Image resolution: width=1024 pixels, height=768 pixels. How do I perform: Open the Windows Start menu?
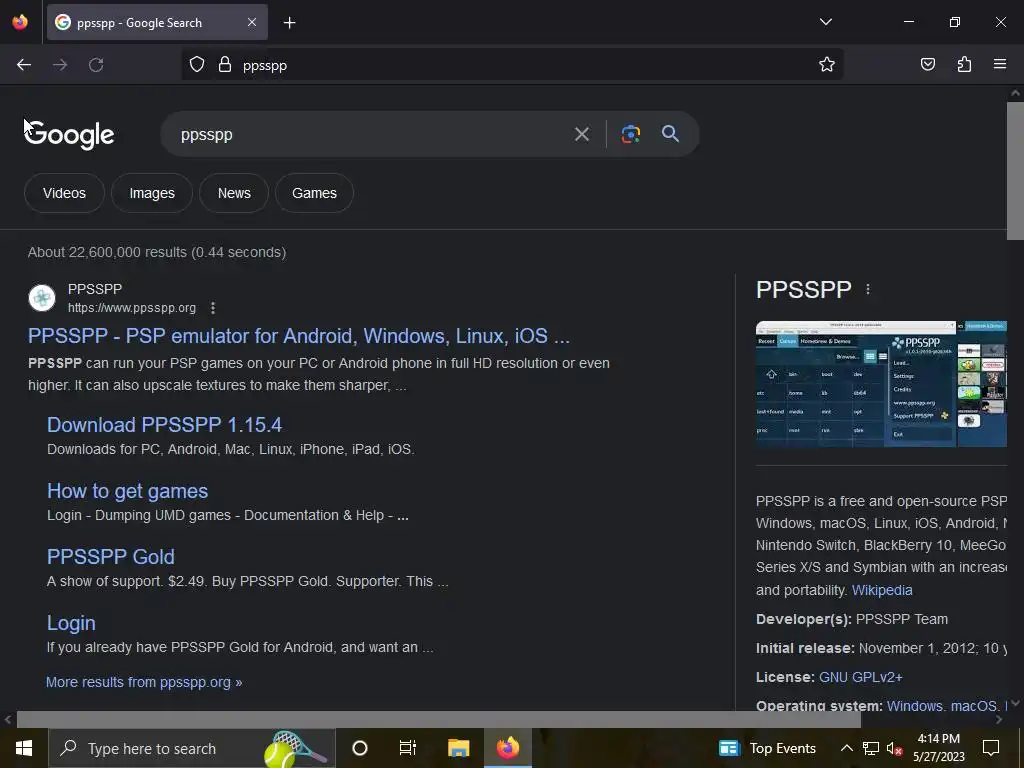(24, 748)
